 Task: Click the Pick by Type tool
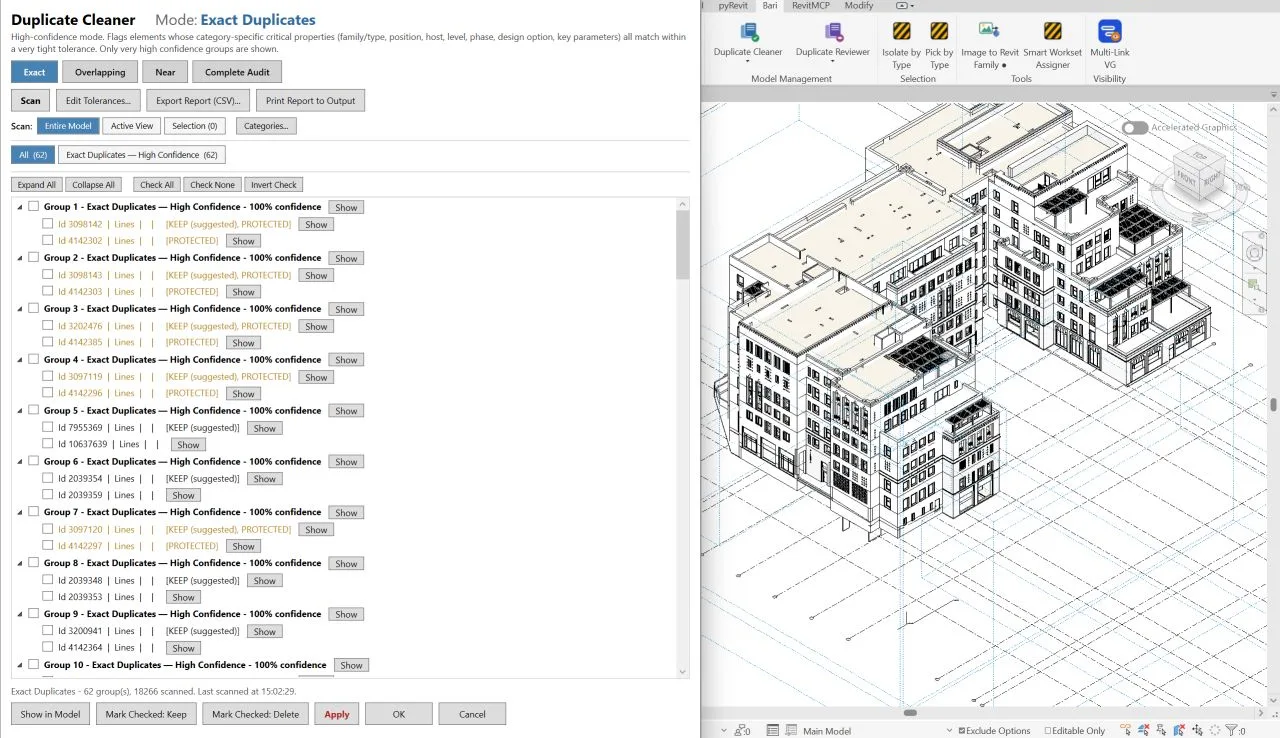pos(939,45)
